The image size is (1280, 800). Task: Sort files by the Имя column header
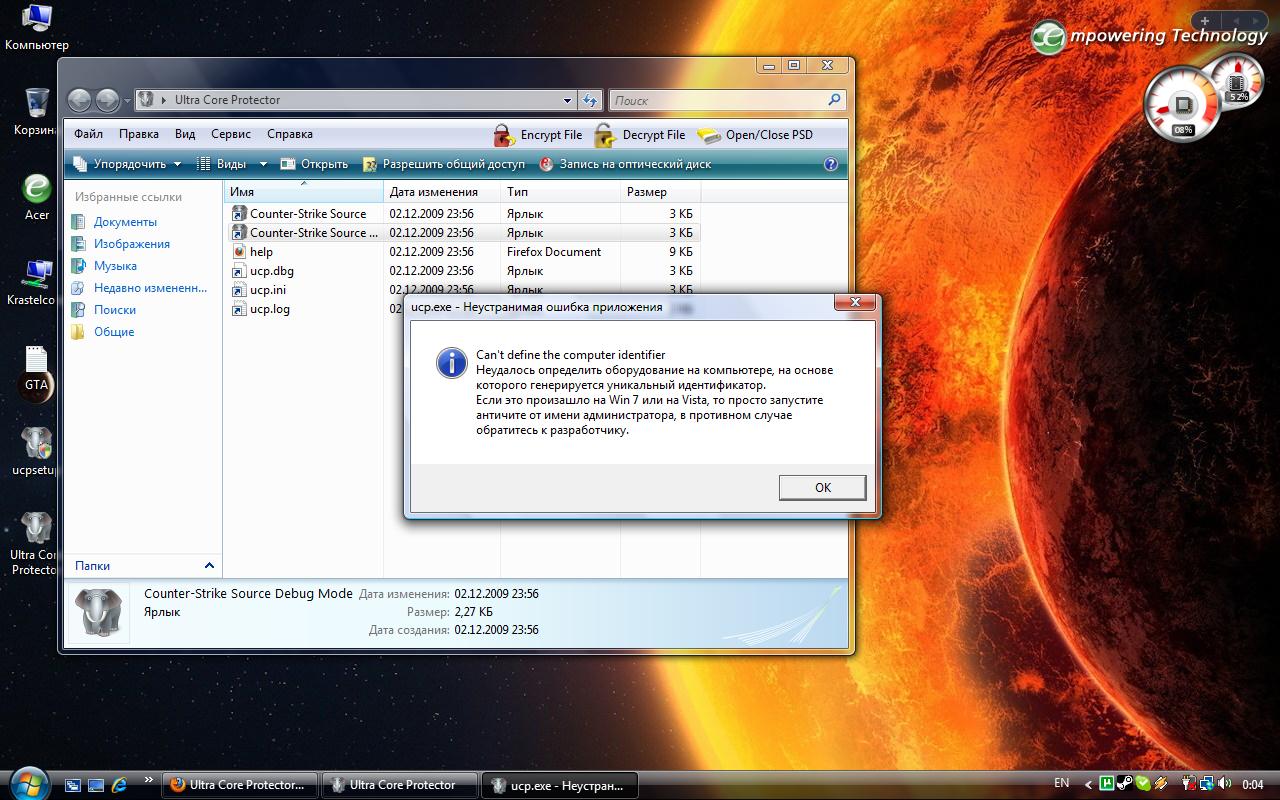[304, 191]
